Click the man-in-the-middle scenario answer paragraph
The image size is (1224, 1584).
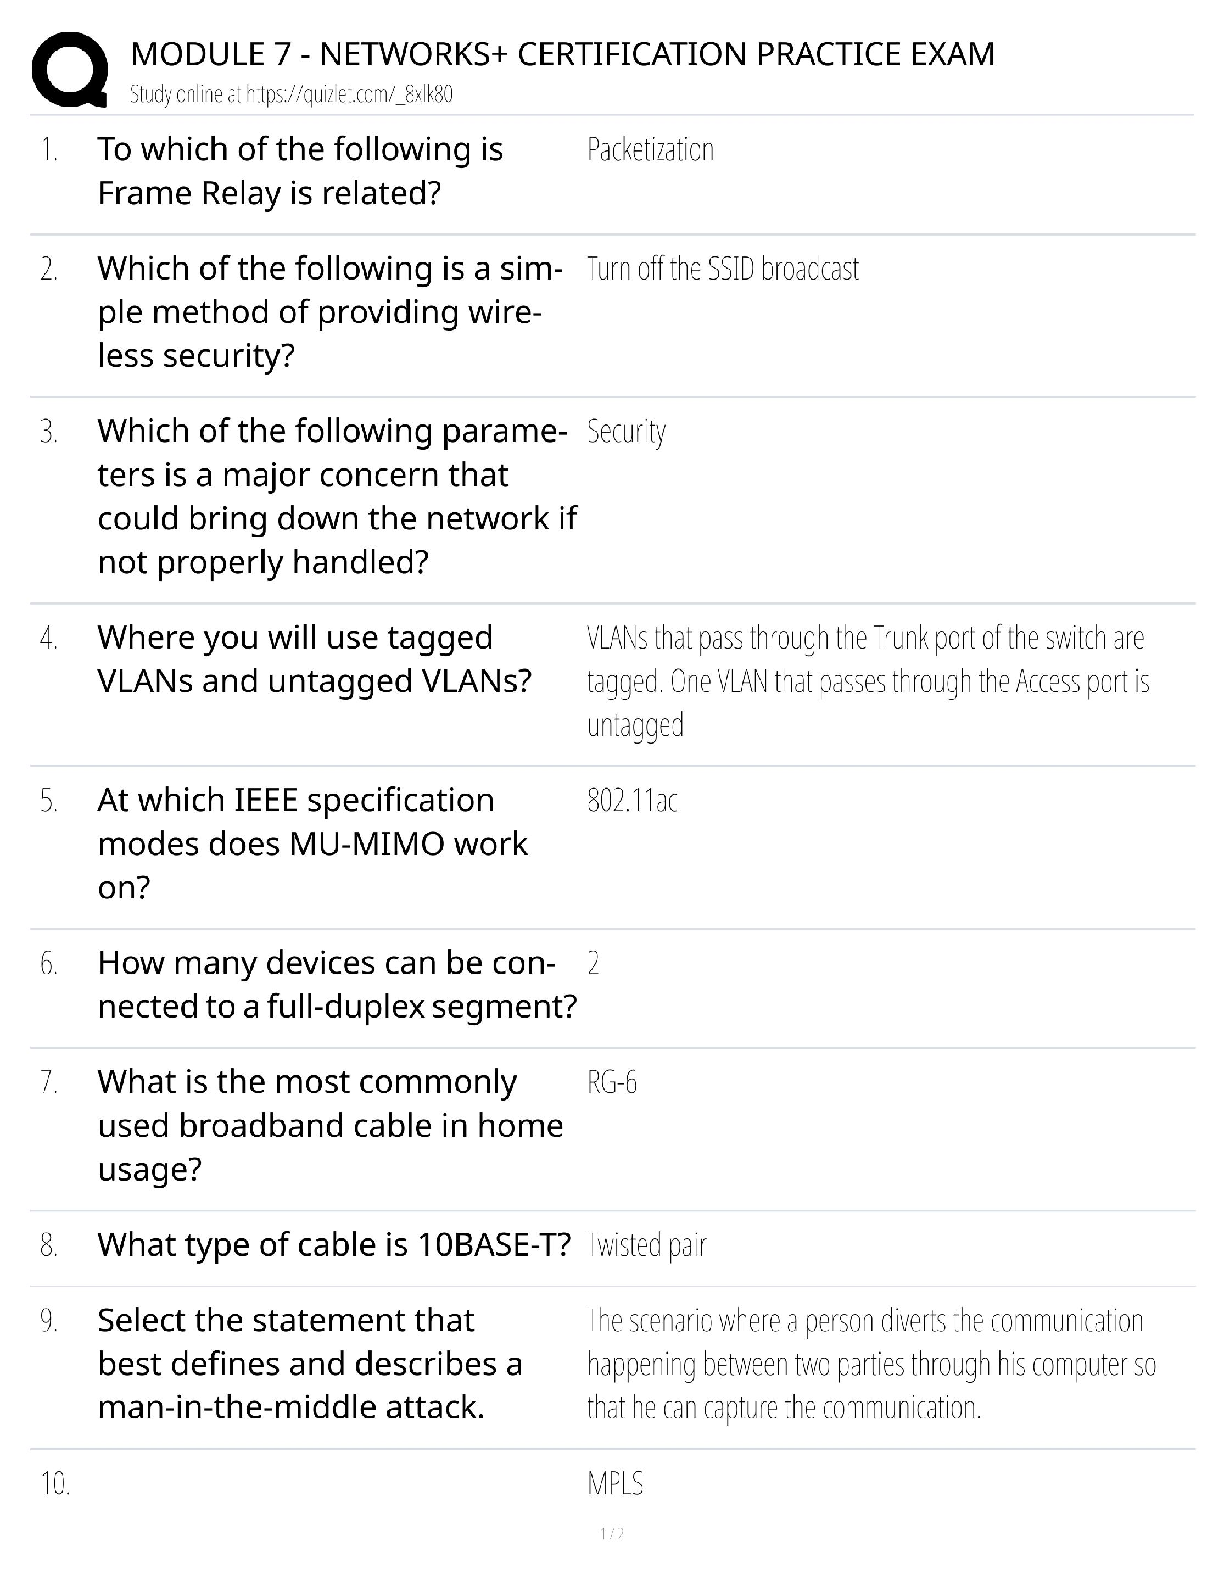click(870, 1365)
